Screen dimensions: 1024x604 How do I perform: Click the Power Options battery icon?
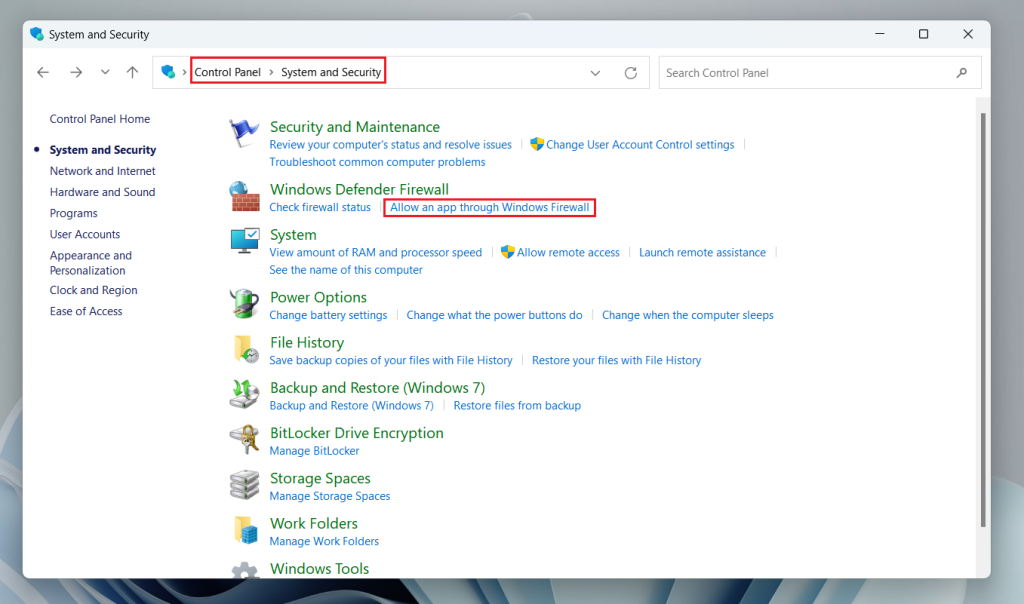pos(243,305)
